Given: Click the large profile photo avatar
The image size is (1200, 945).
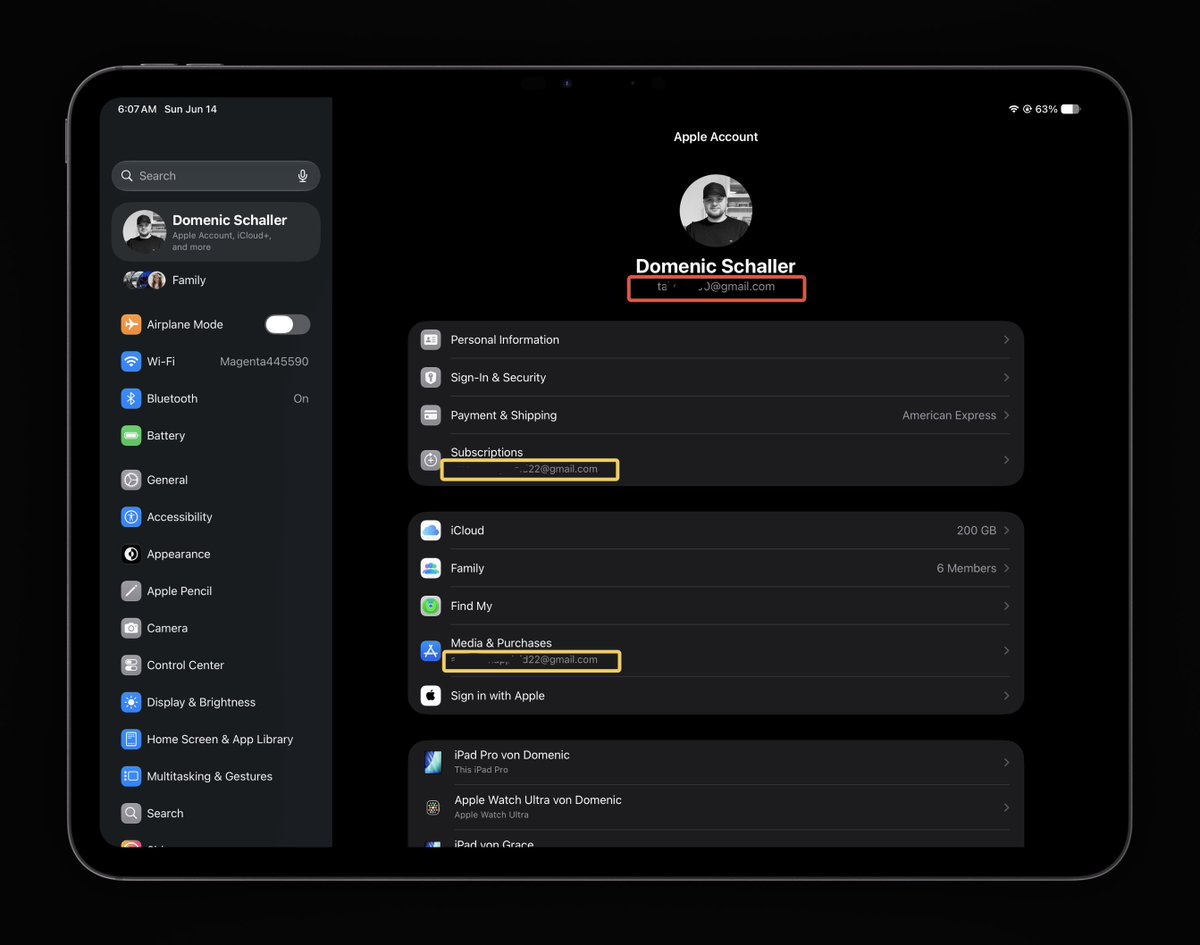Looking at the screenshot, I should pyautogui.click(x=716, y=211).
